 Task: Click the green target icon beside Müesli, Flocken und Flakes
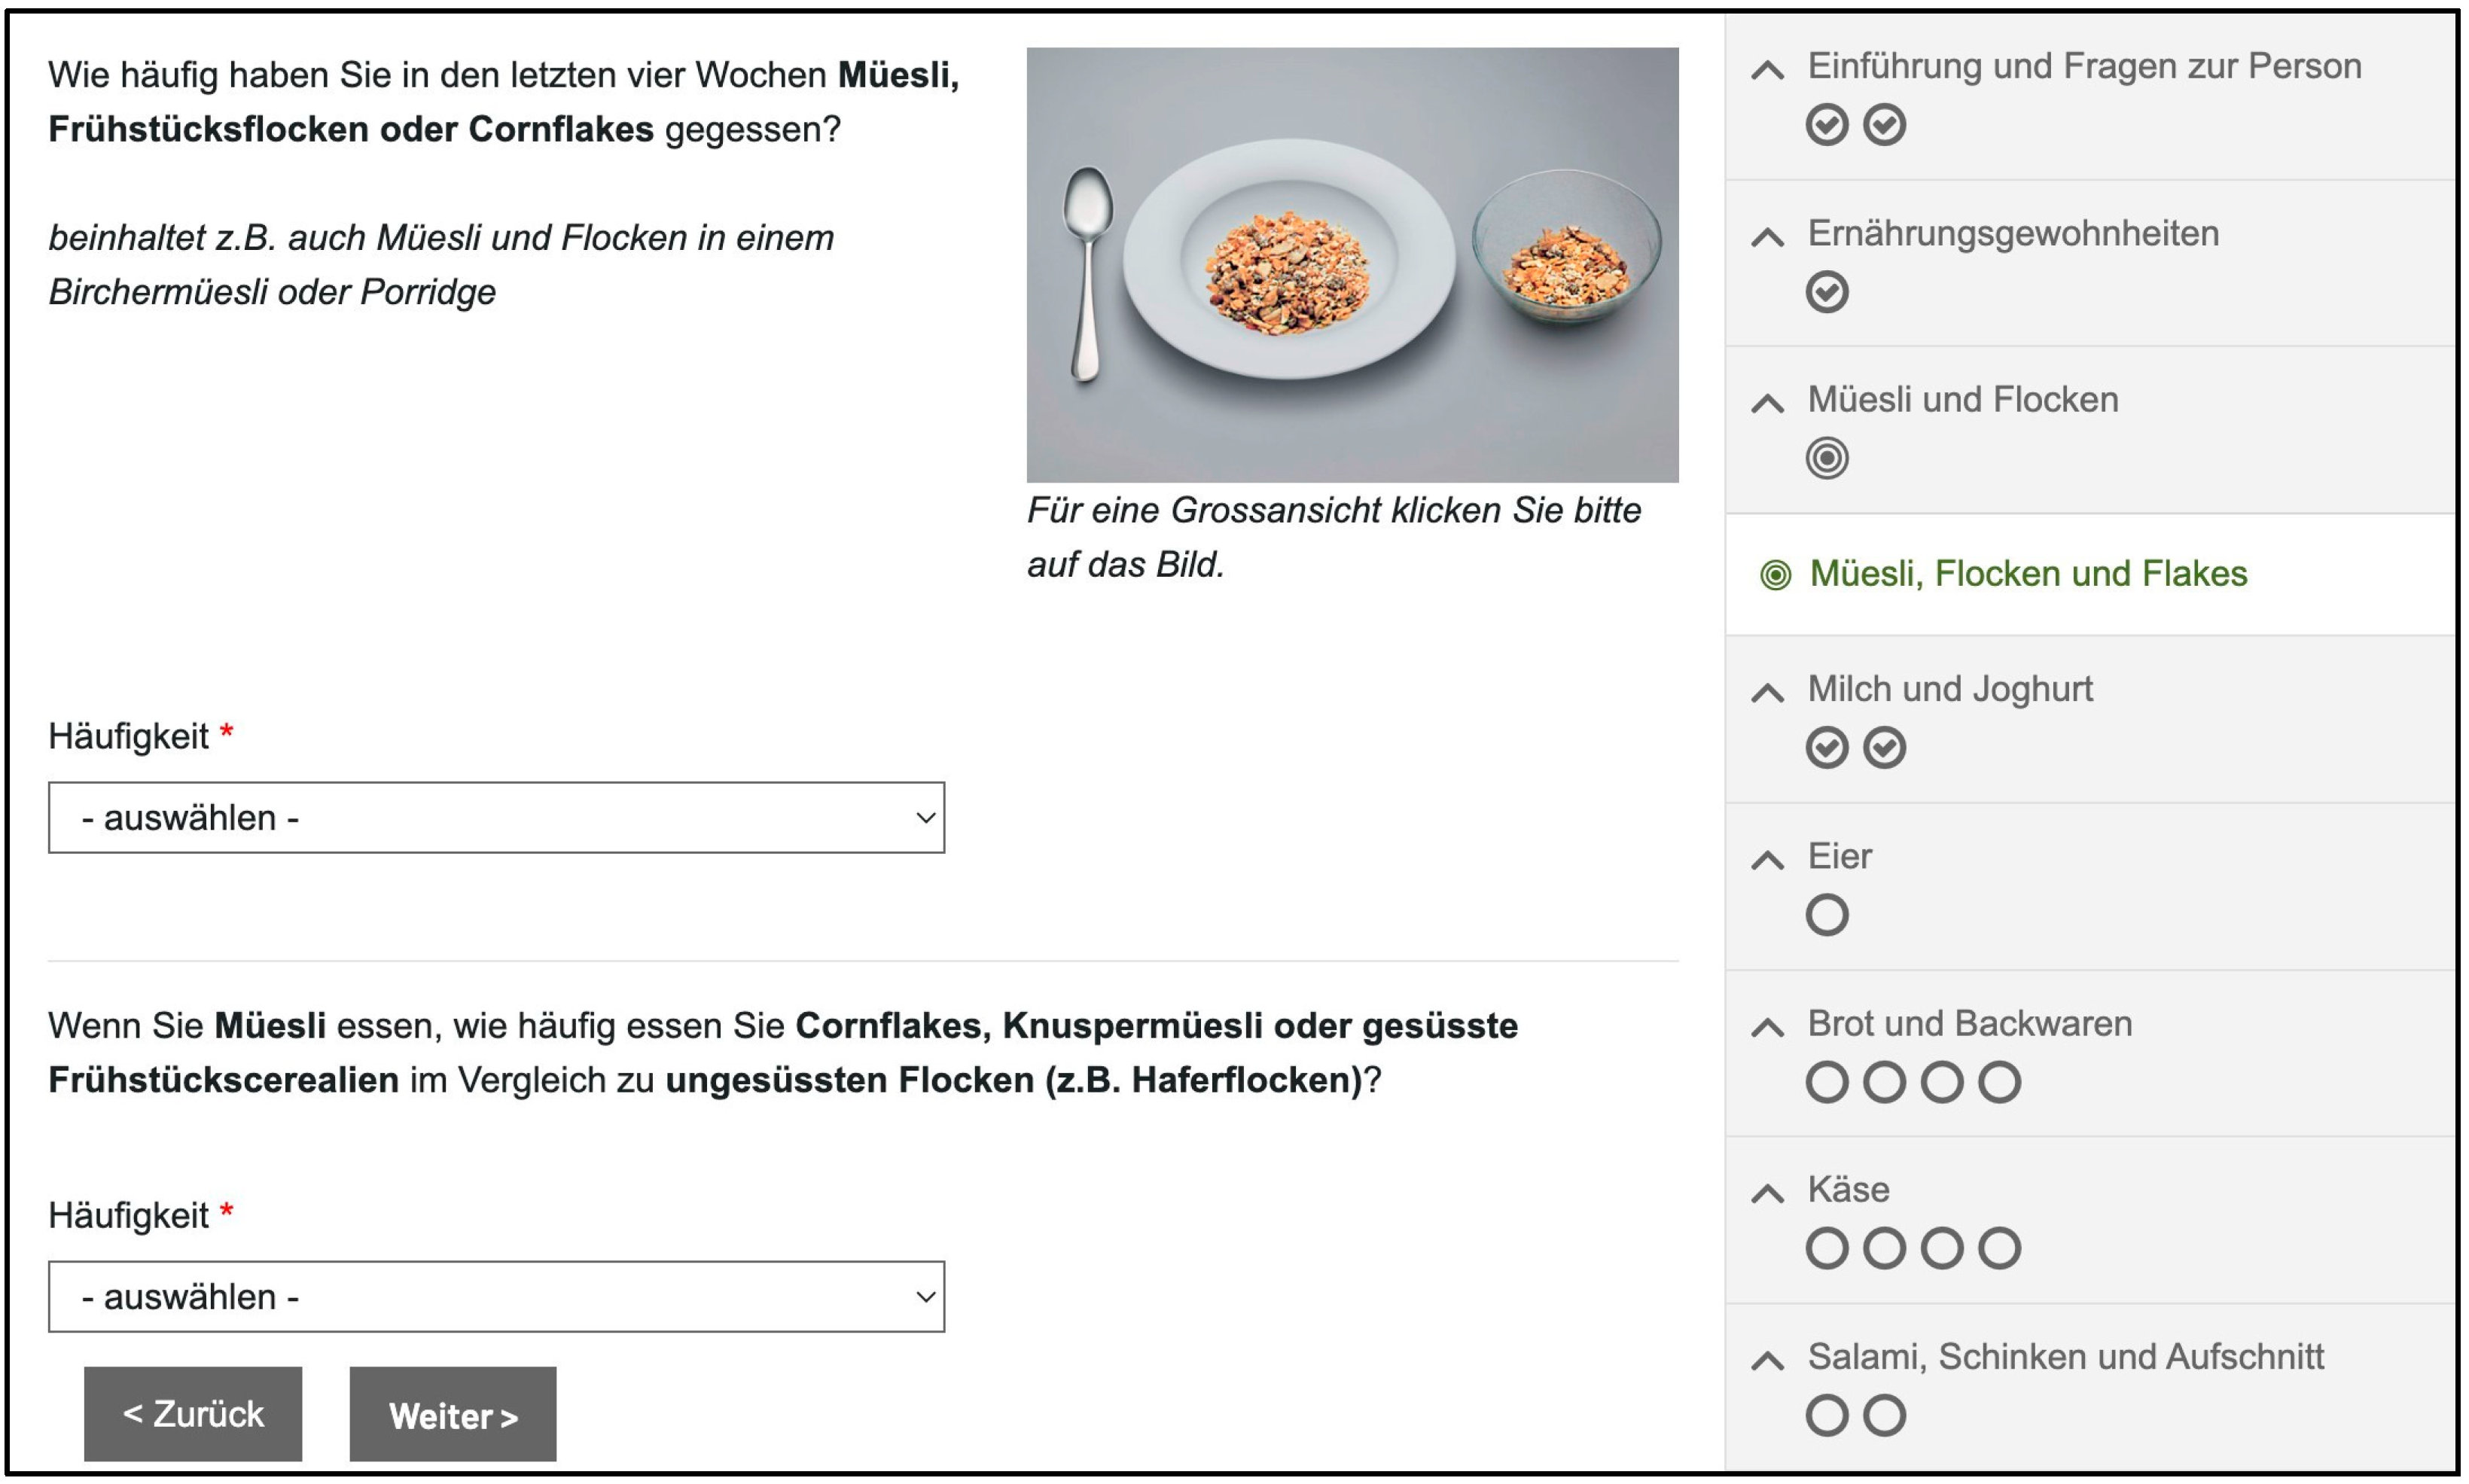click(1775, 575)
